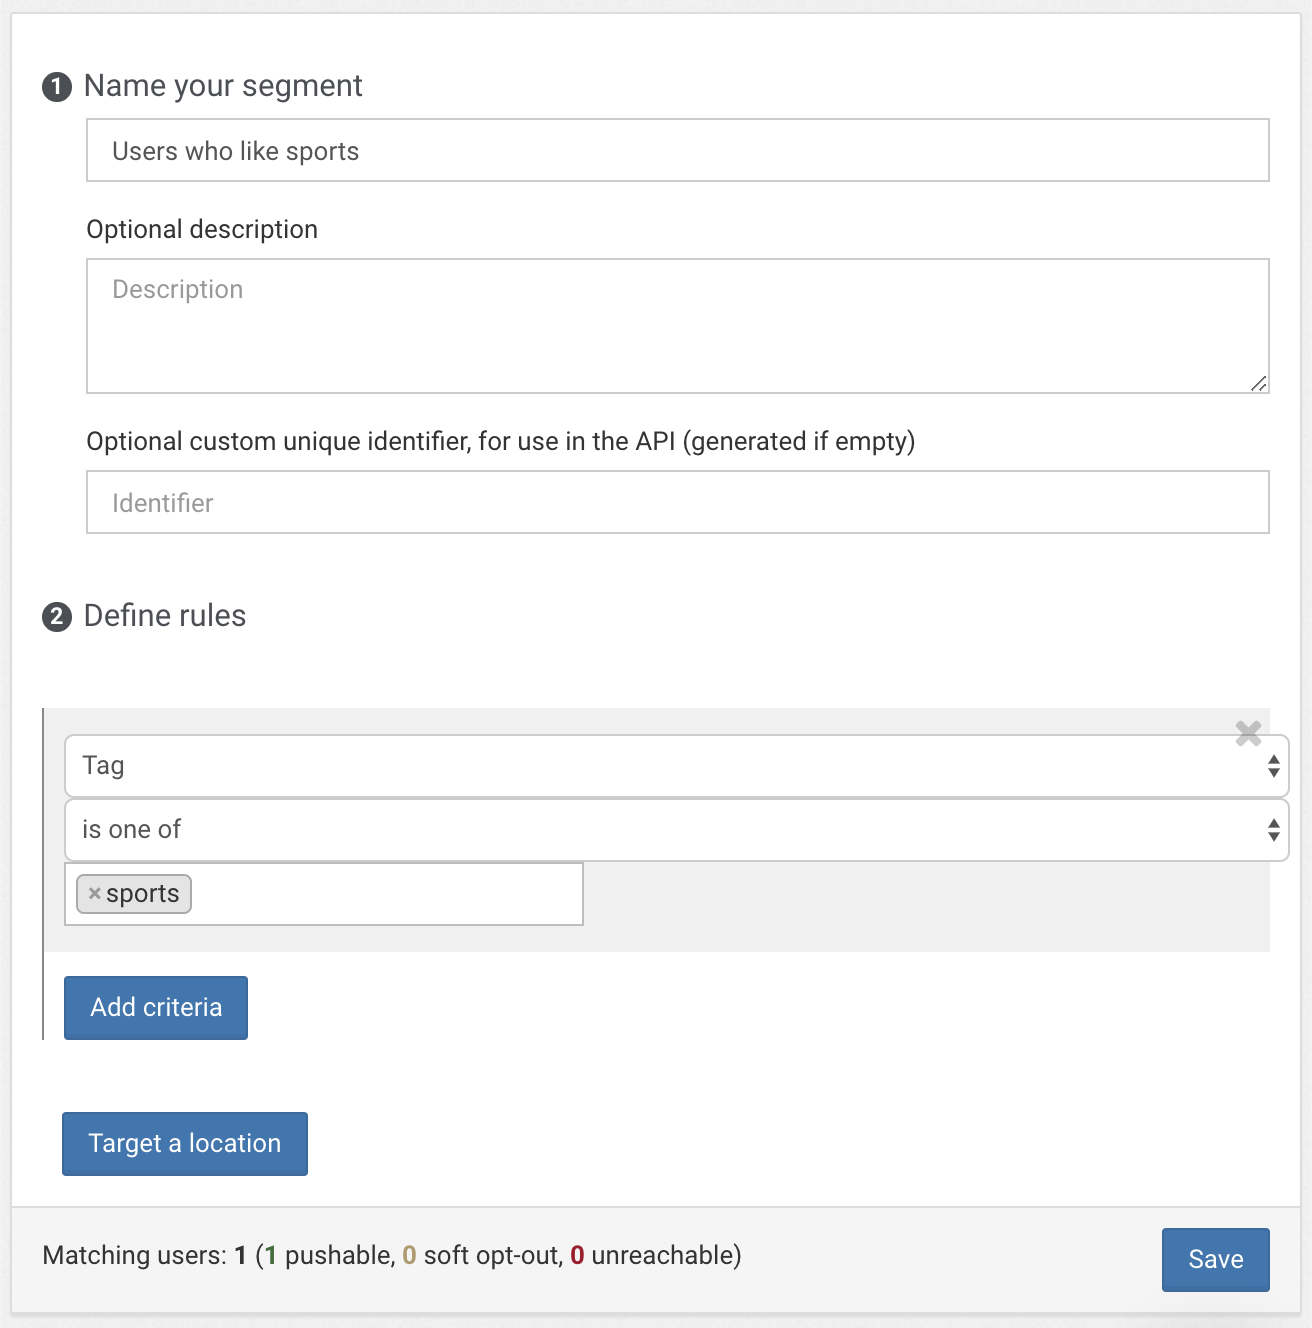The width and height of the screenshot is (1312, 1328).
Task: Remove the Tag rule with the X icon
Action: (x=1247, y=733)
